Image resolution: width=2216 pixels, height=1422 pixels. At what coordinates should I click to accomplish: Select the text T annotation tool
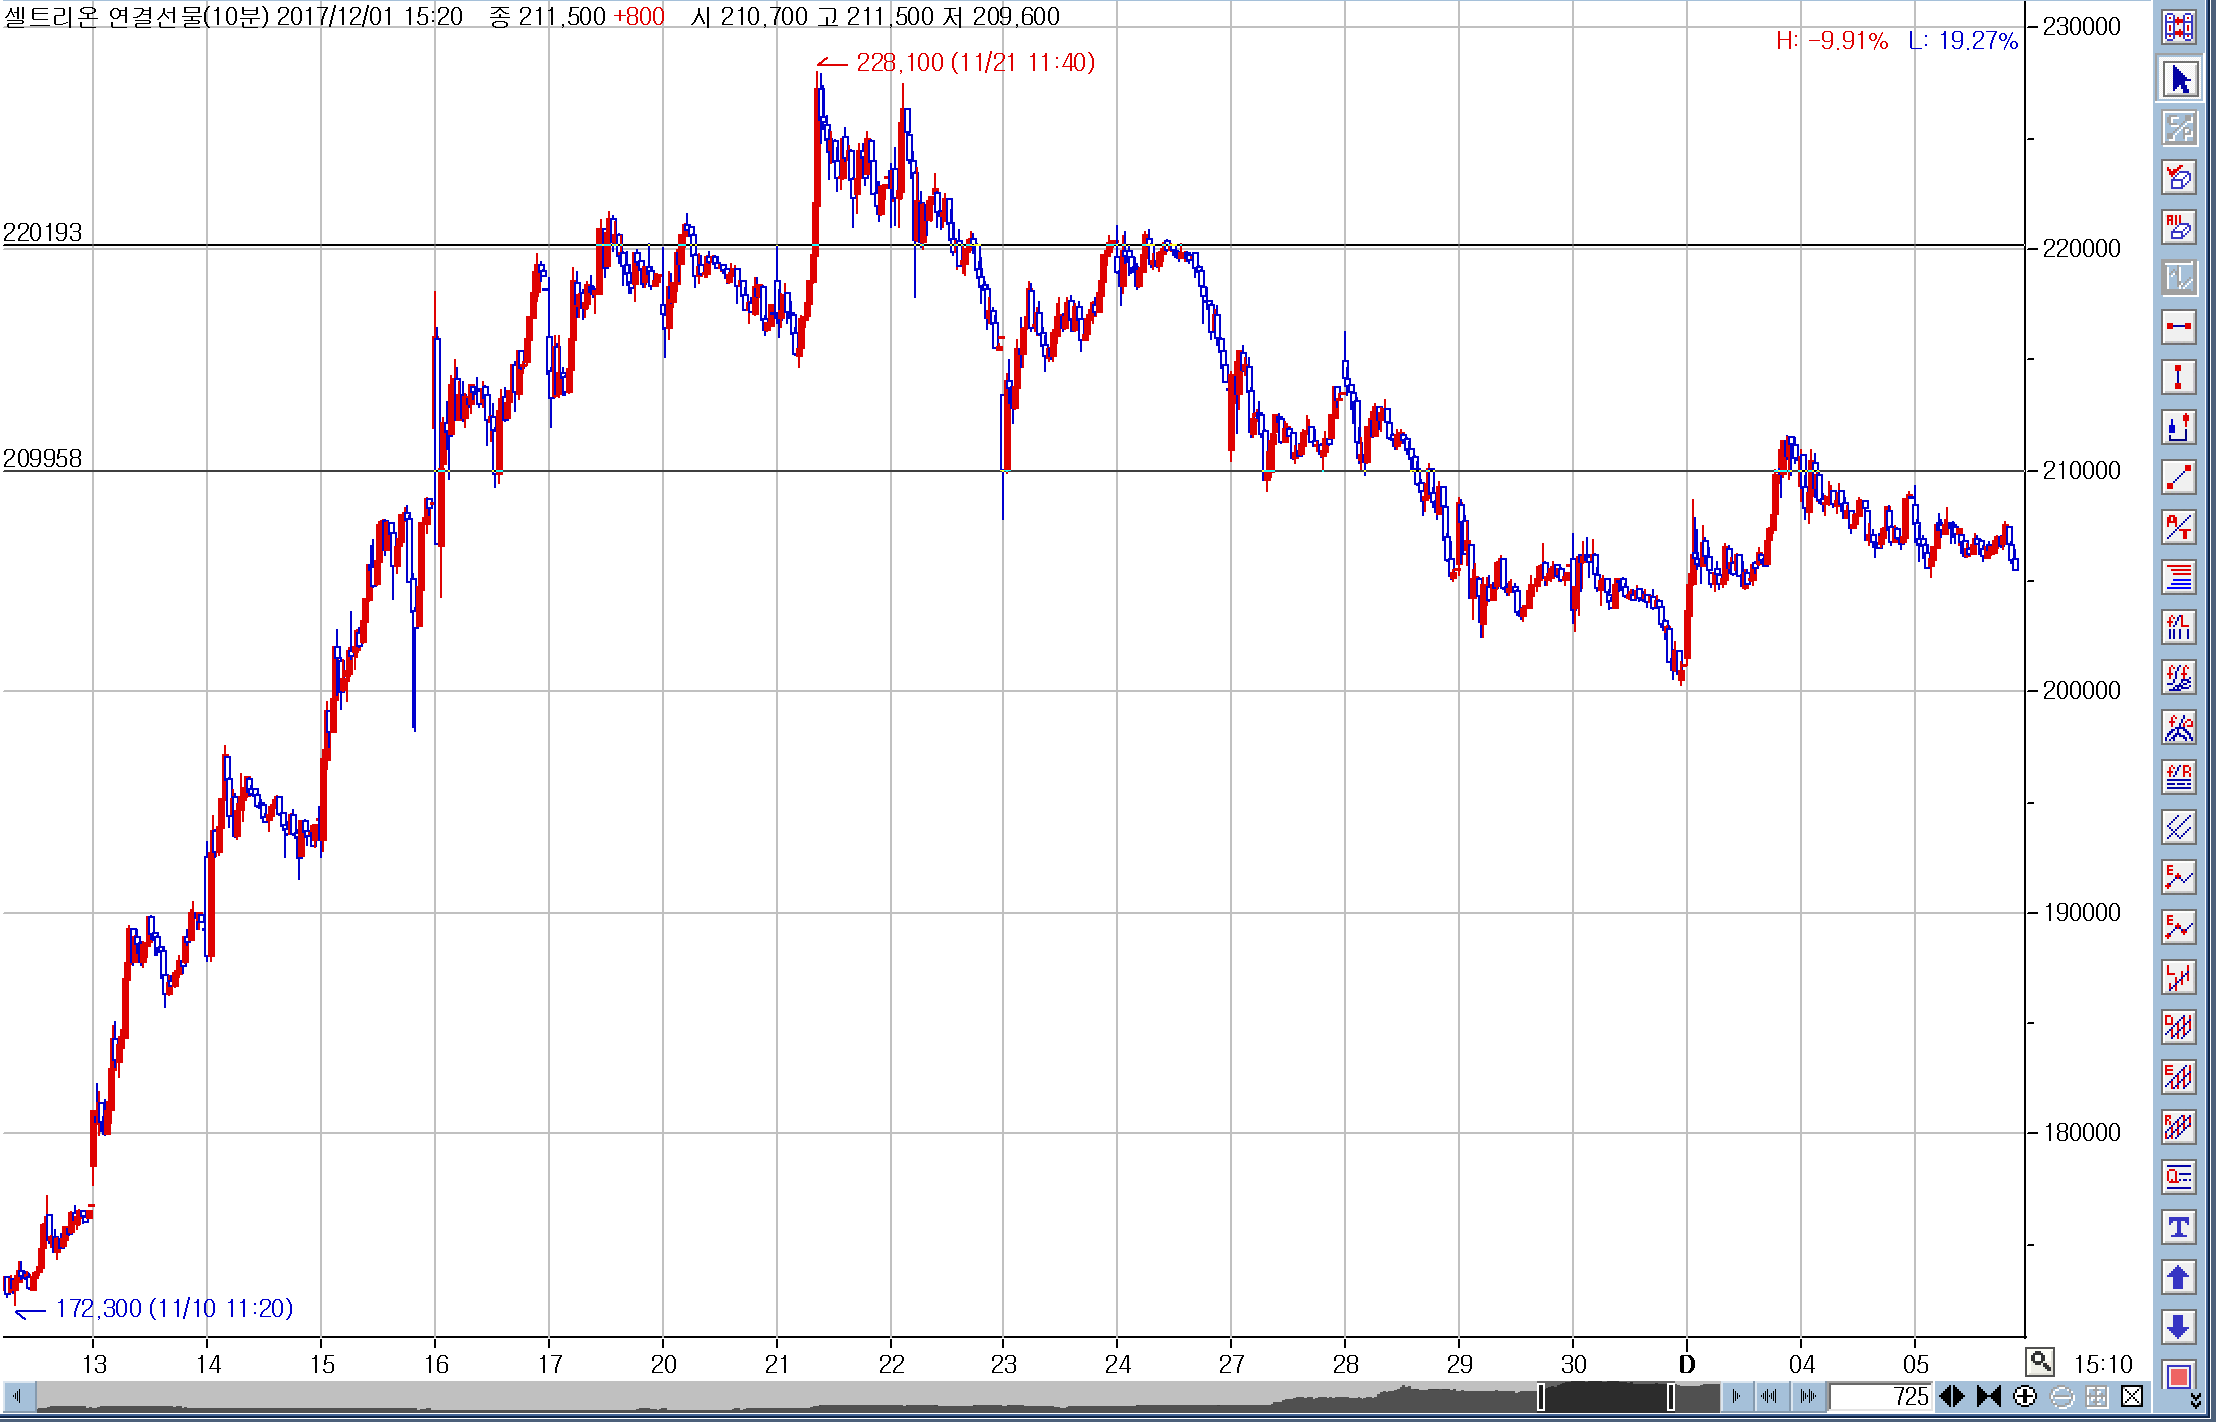tap(2179, 1227)
